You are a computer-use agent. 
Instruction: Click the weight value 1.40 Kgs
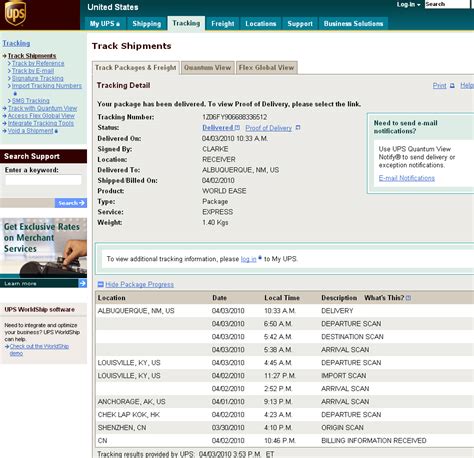click(215, 222)
